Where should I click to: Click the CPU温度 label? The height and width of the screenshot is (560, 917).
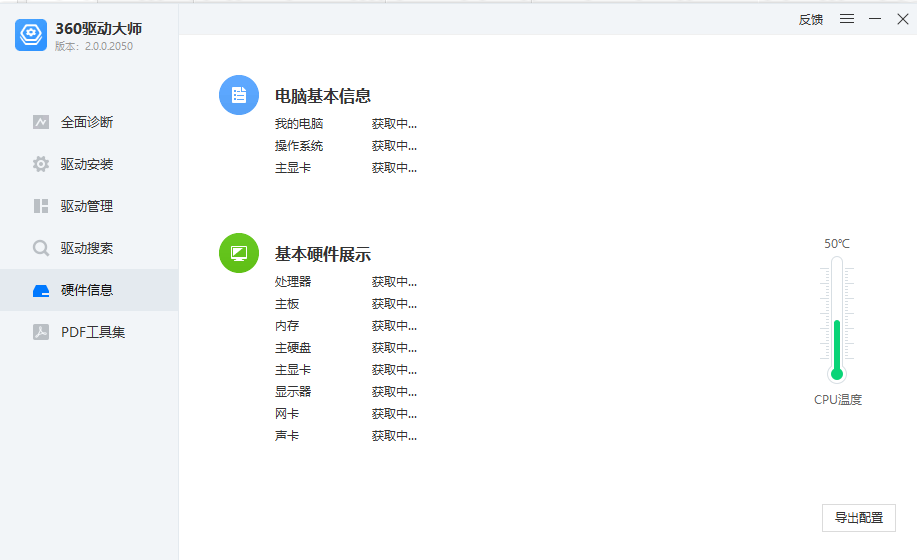837,400
